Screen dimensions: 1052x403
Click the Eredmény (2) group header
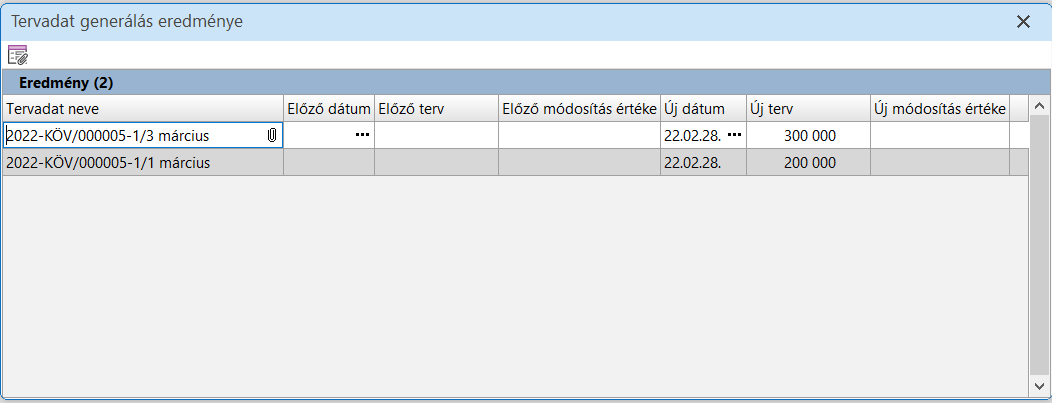coord(66,82)
